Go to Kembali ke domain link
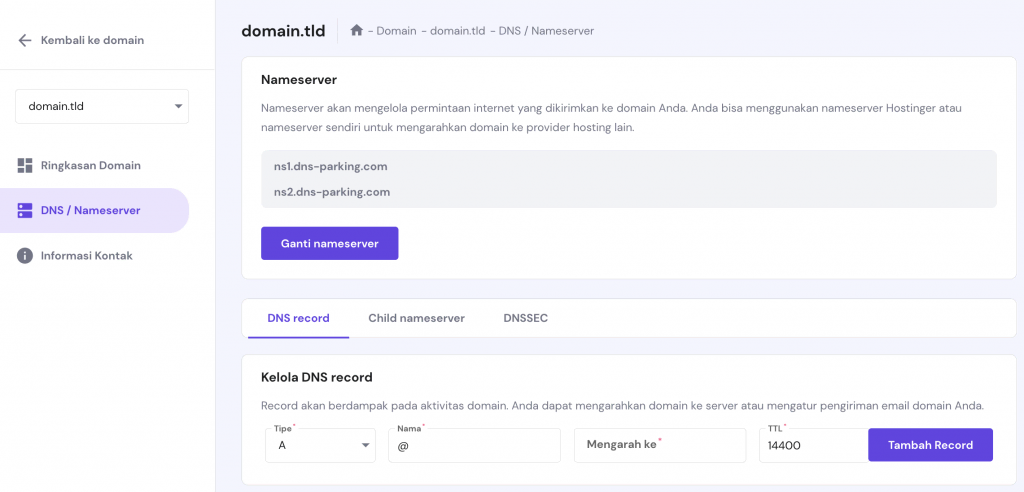The image size is (1024, 492). click(x=92, y=40)
